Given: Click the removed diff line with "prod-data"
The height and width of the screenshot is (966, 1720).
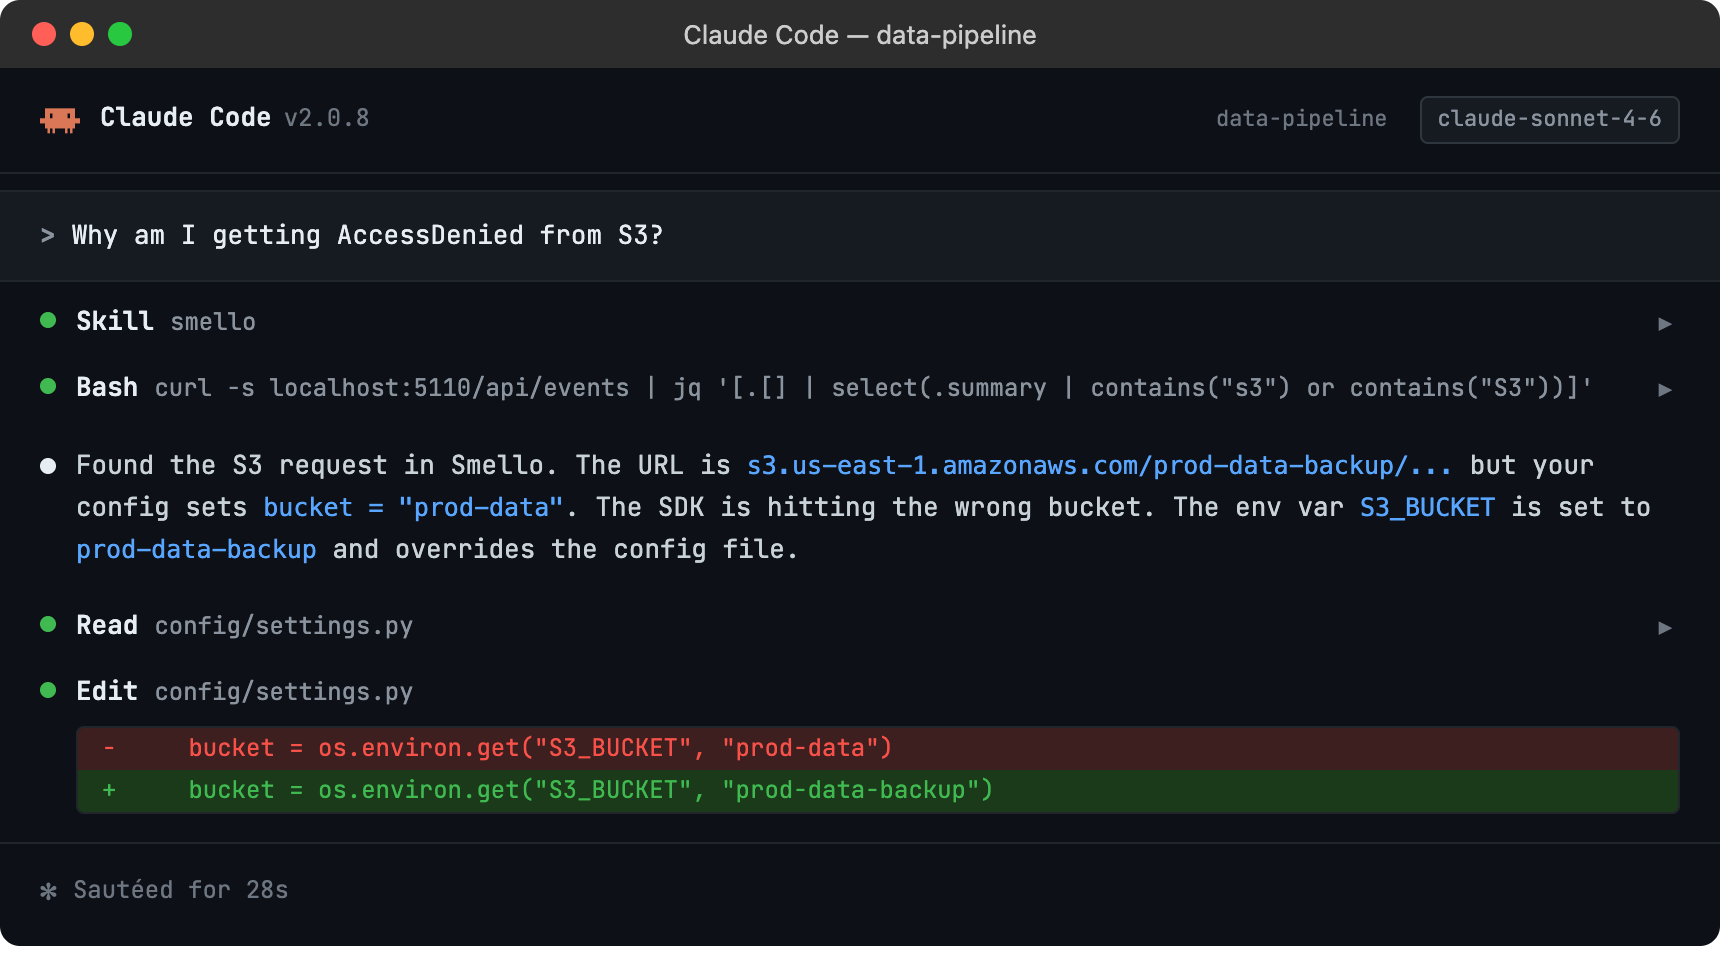Looking at the screenshot, I should (878, 748).
